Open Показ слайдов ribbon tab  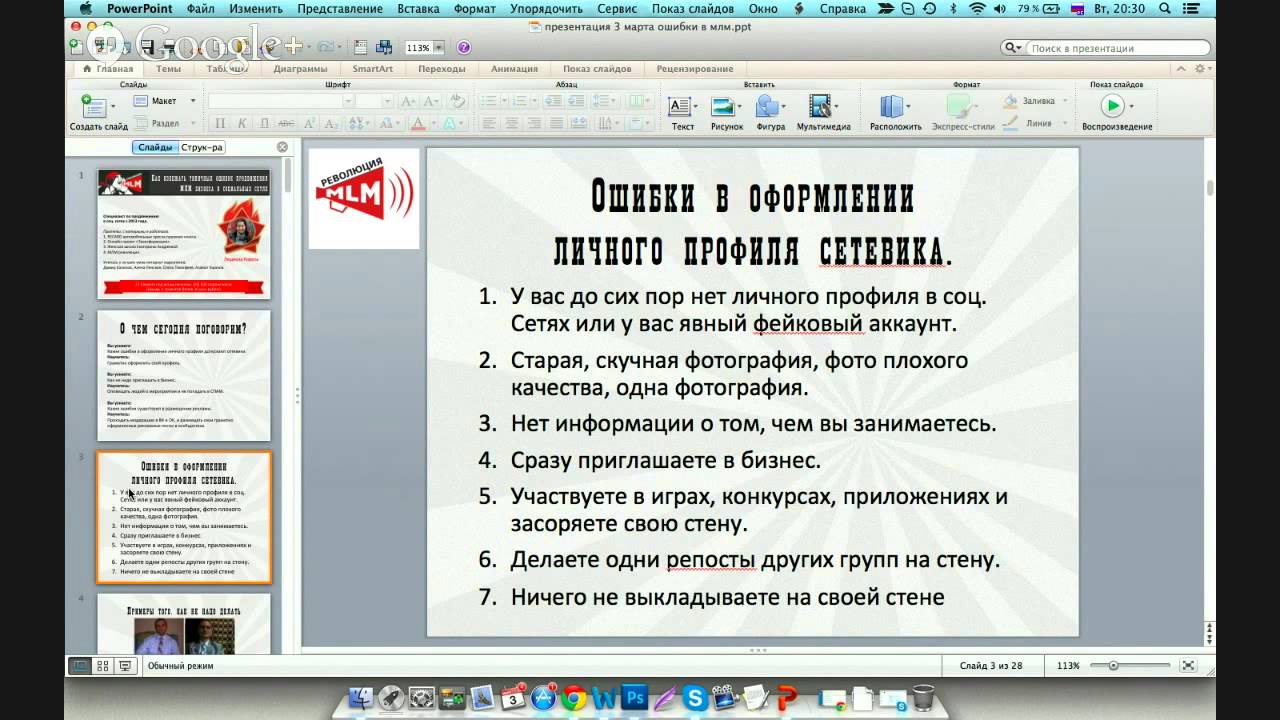coord(597,69)
